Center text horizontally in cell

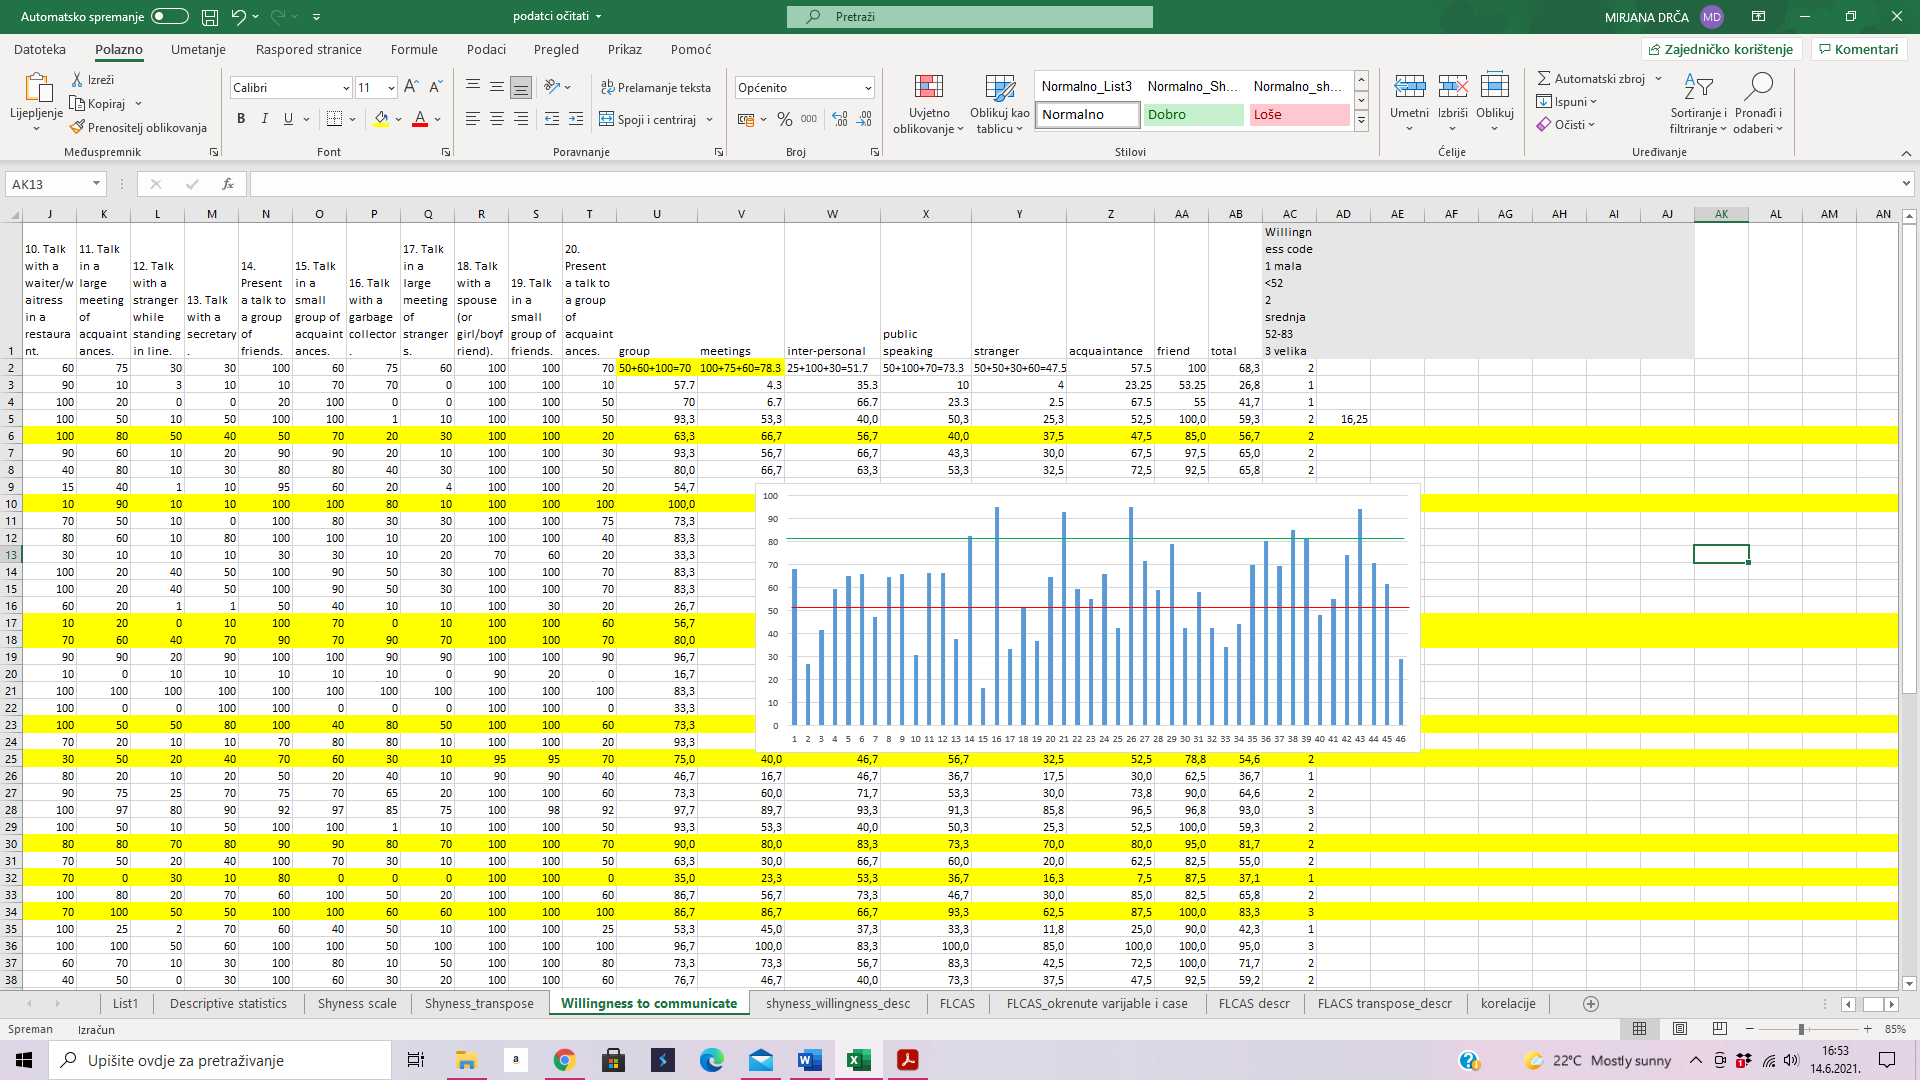pos(497,119)
